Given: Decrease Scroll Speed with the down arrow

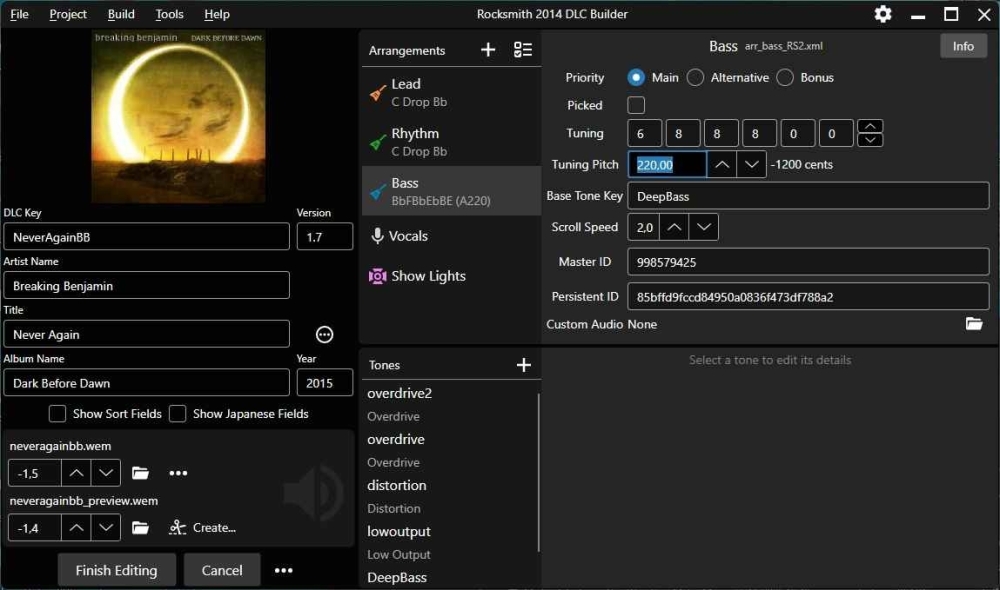Looking at the screenshot, I should tap(704, 228).
